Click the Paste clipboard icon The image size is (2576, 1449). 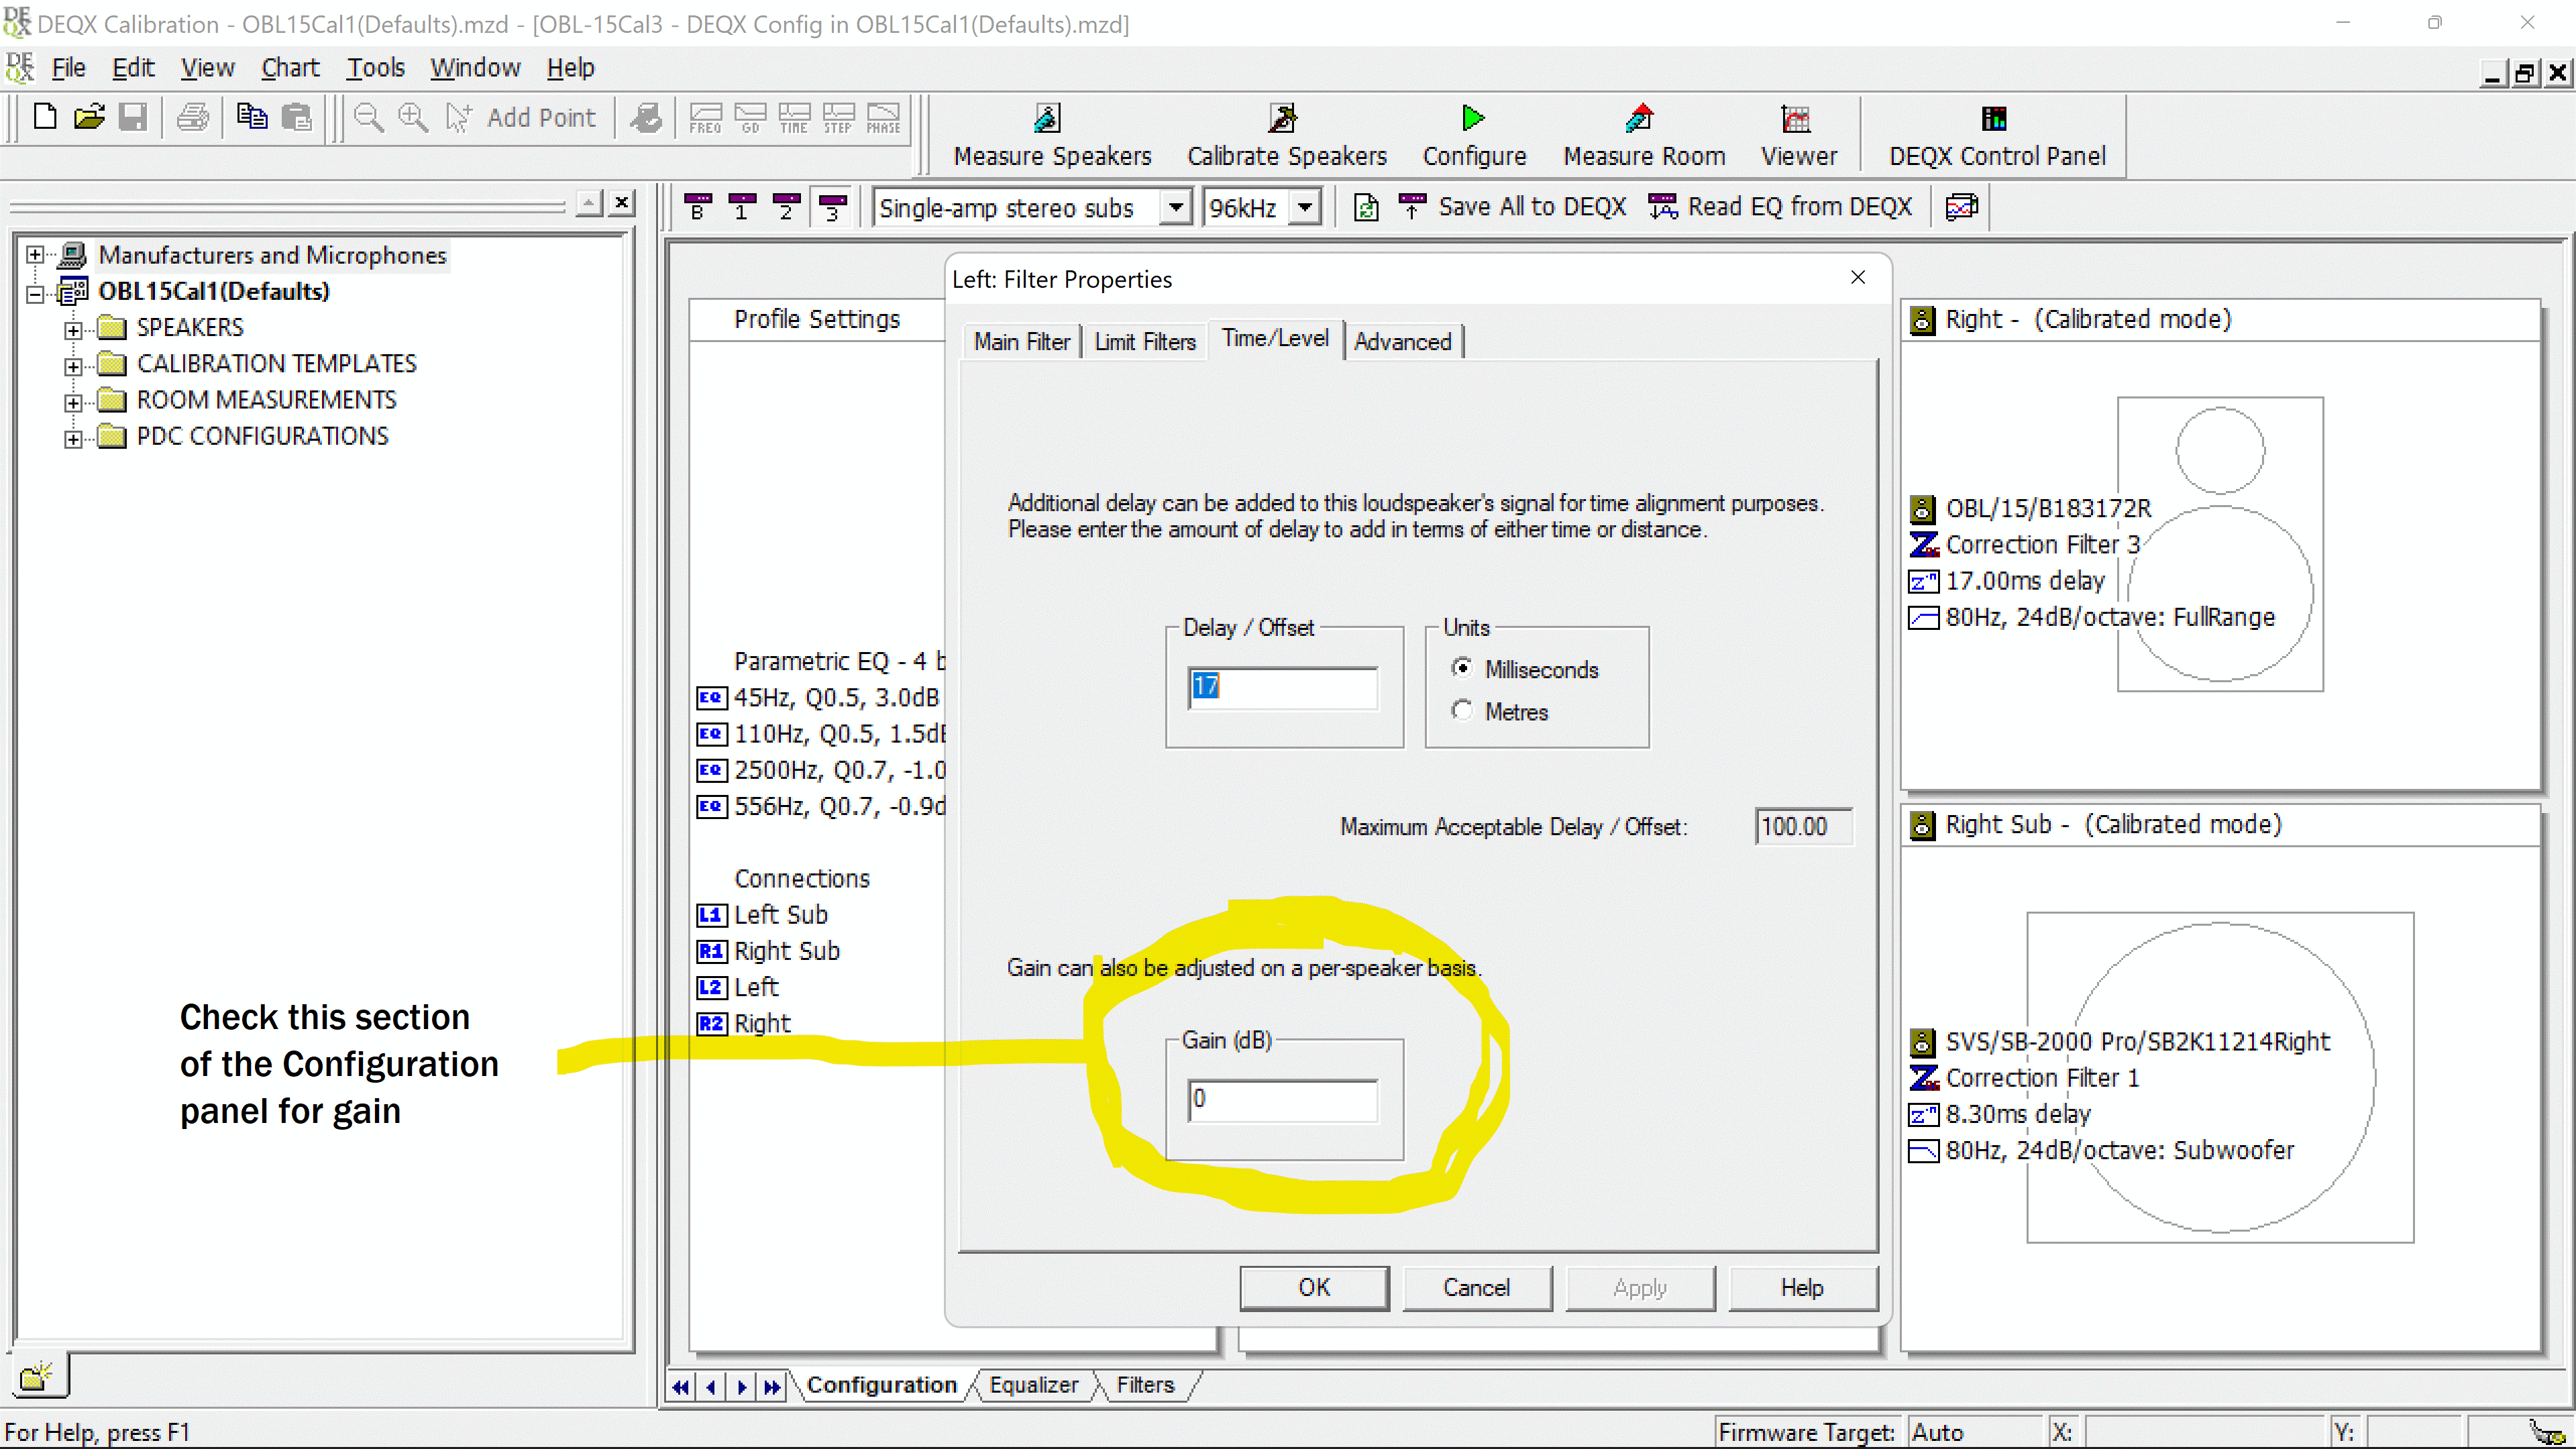pos(296,118)
